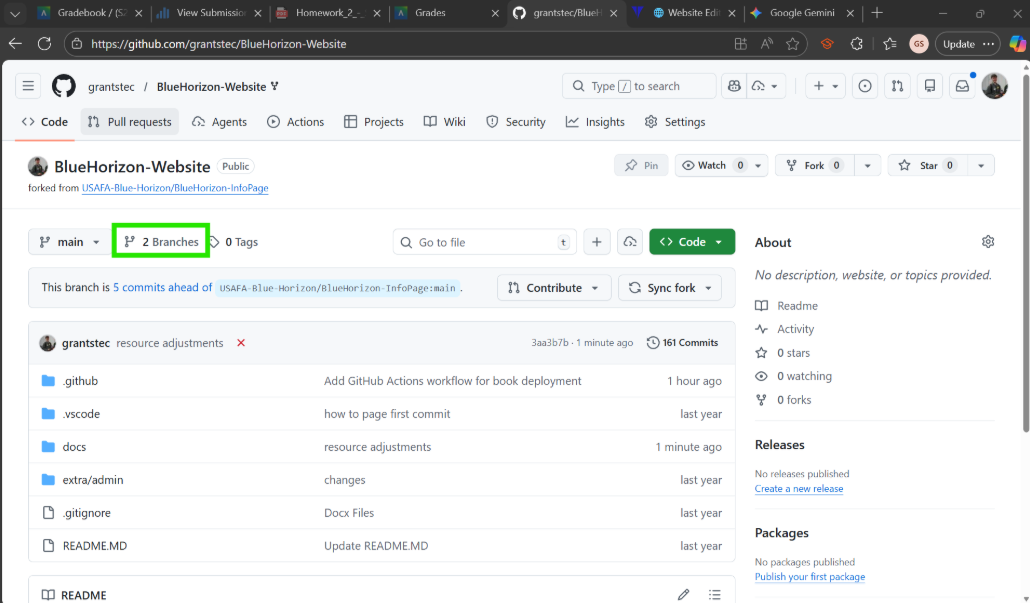Open the GitHub hamburger navigation menu
The image size is (1030, 603).
[28, 86]
